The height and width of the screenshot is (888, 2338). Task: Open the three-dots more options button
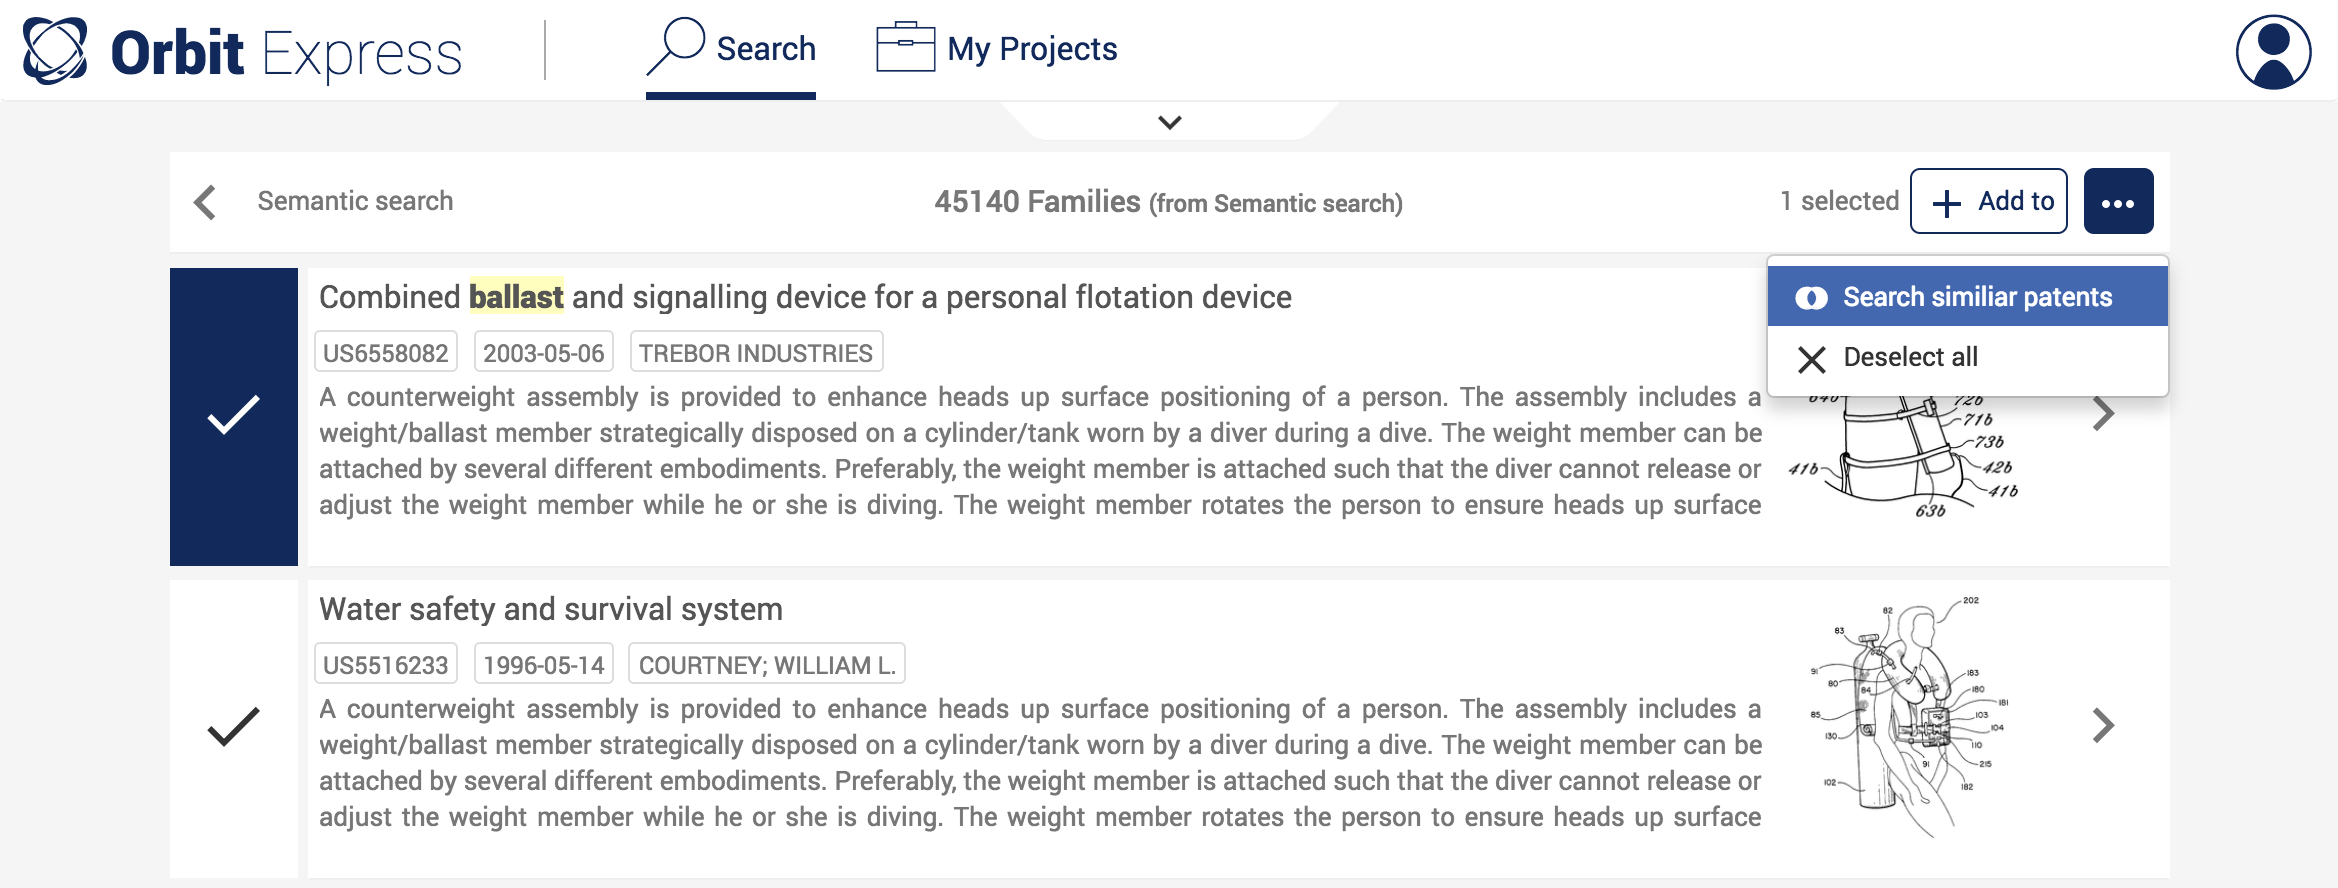coord(2117,202)
